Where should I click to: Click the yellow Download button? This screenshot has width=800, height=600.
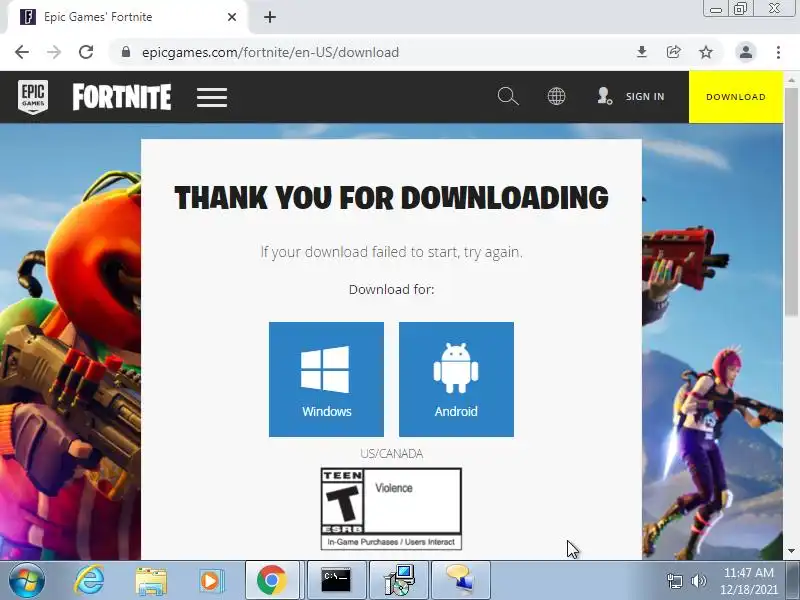click(736, 97)
